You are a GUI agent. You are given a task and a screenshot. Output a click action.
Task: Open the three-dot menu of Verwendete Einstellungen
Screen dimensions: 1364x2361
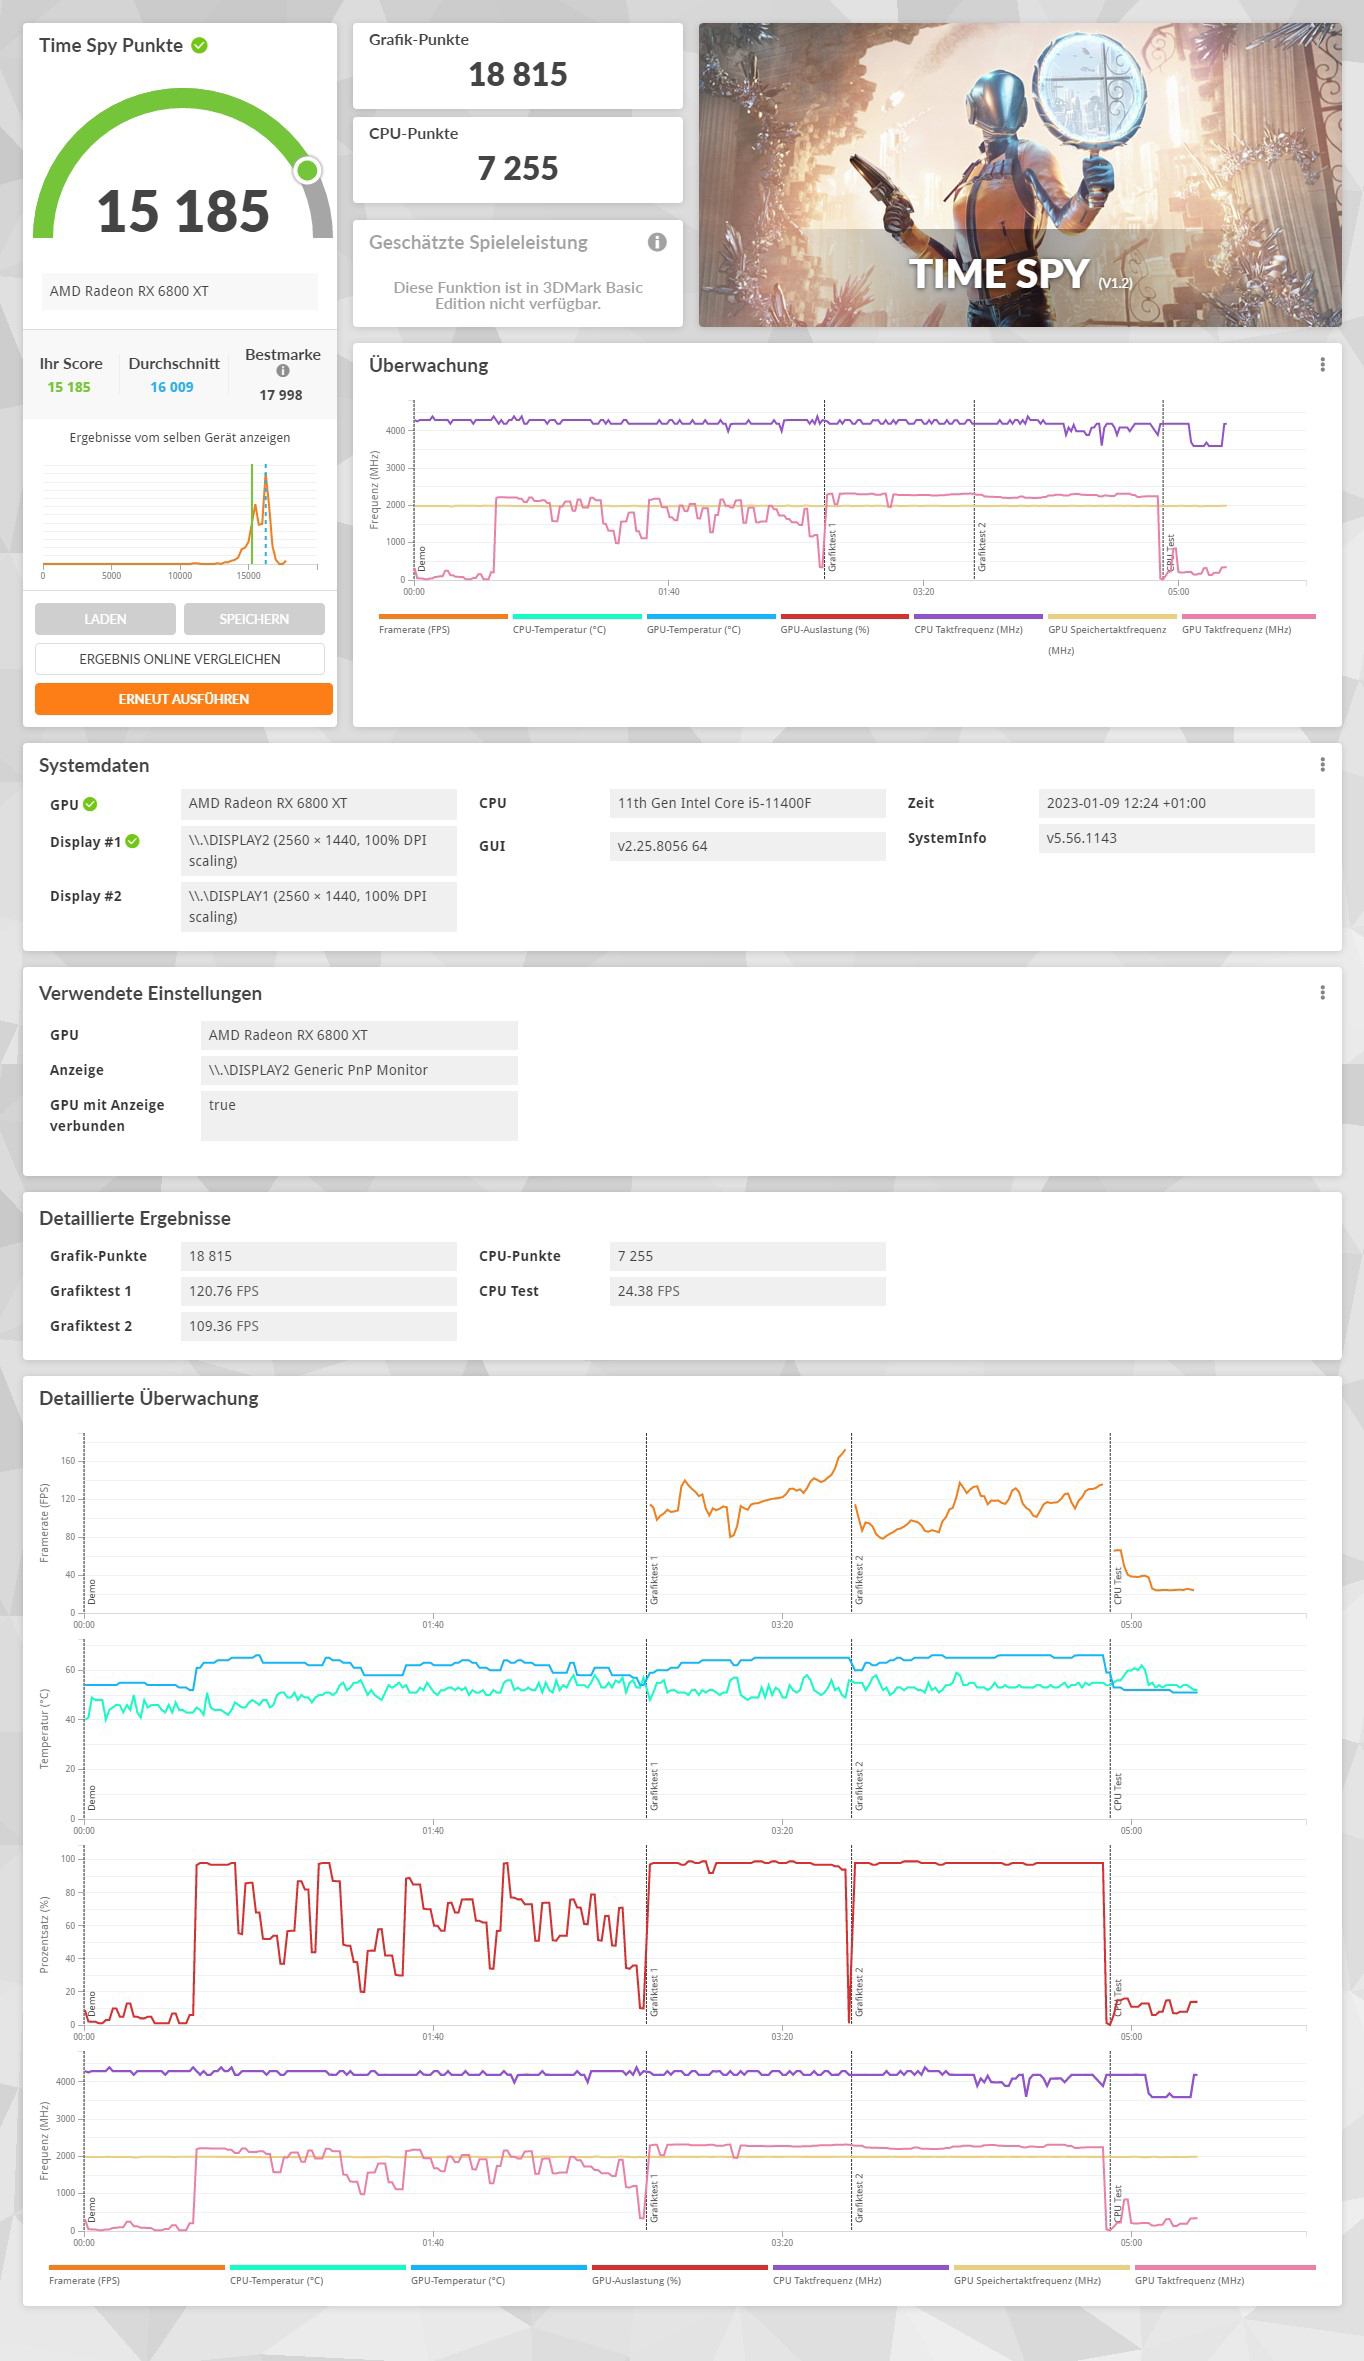pos(1322,993)
